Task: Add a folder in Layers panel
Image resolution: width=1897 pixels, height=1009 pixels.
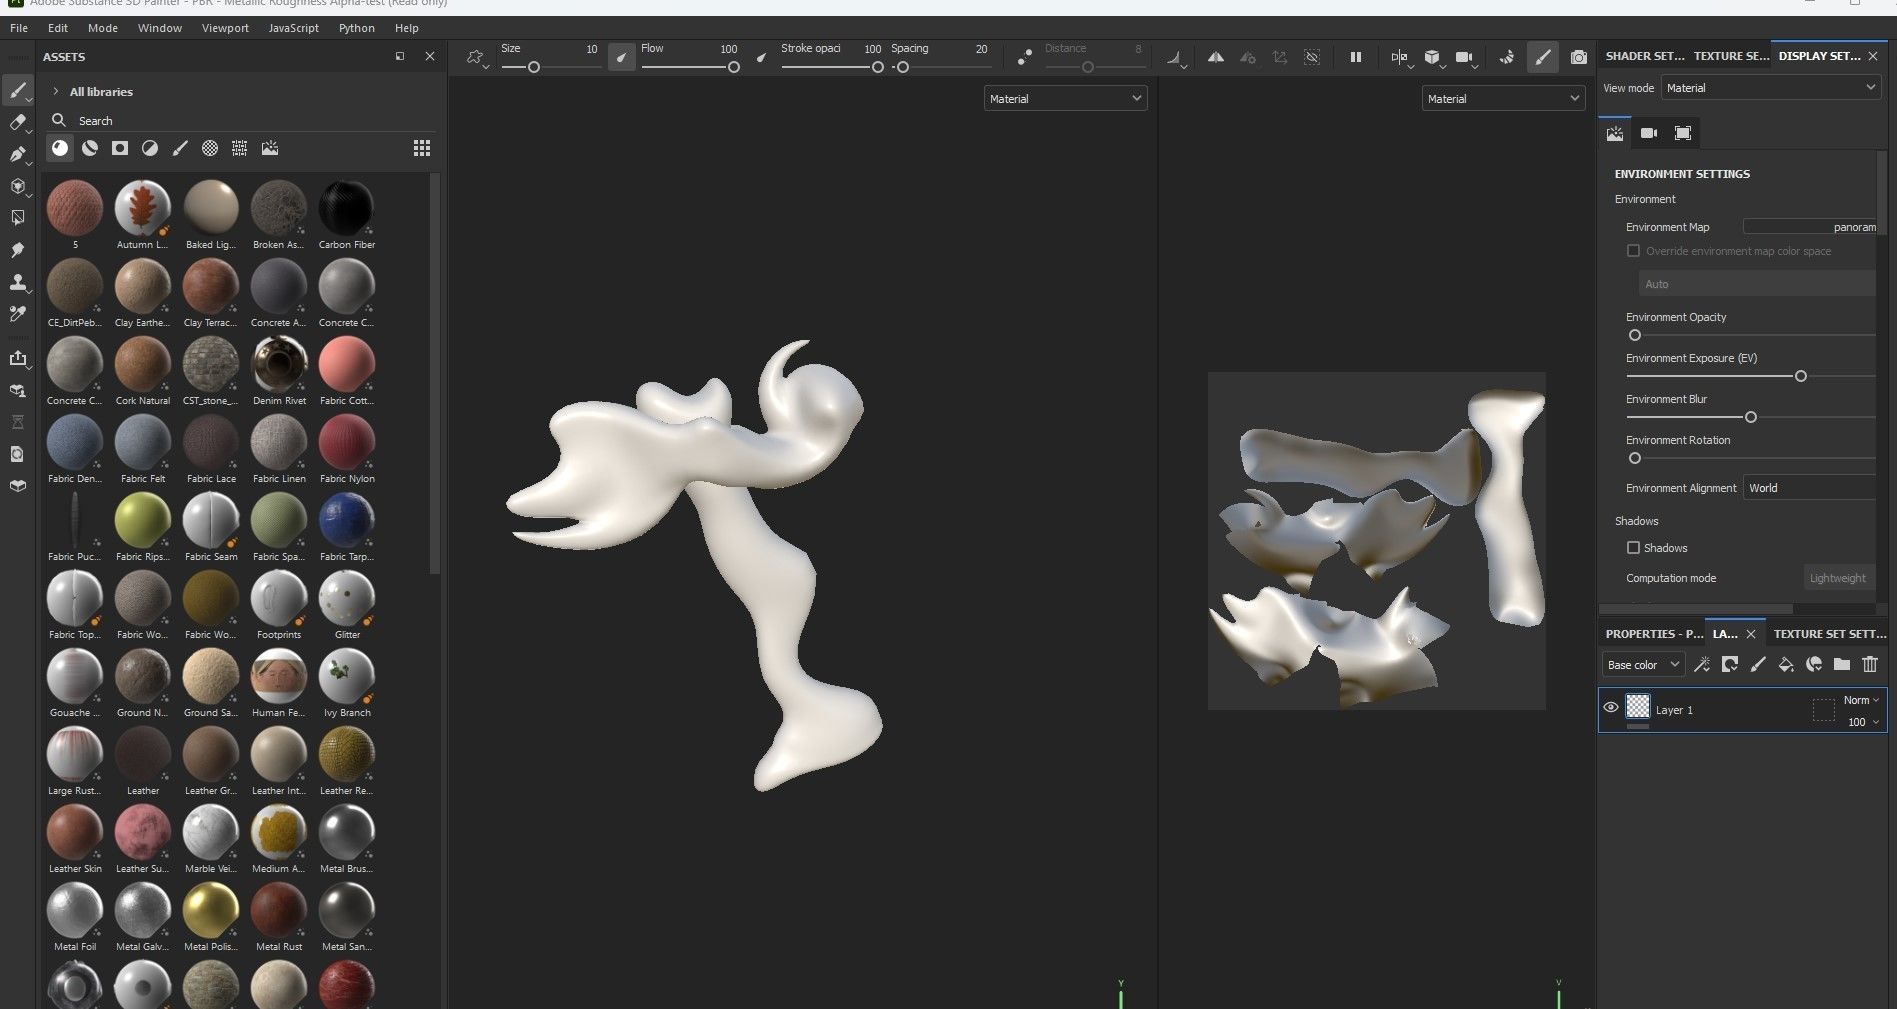Action: tap(1842, 664)
